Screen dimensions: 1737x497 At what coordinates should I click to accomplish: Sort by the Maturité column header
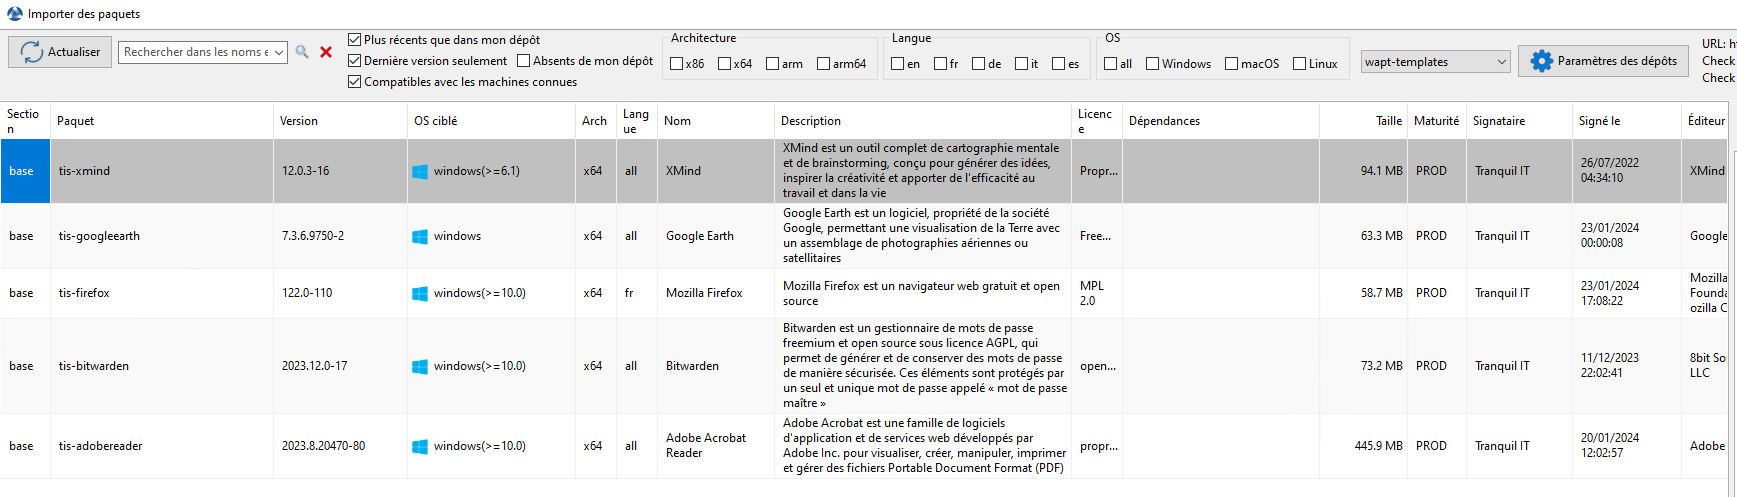(x=1437, y=121)
